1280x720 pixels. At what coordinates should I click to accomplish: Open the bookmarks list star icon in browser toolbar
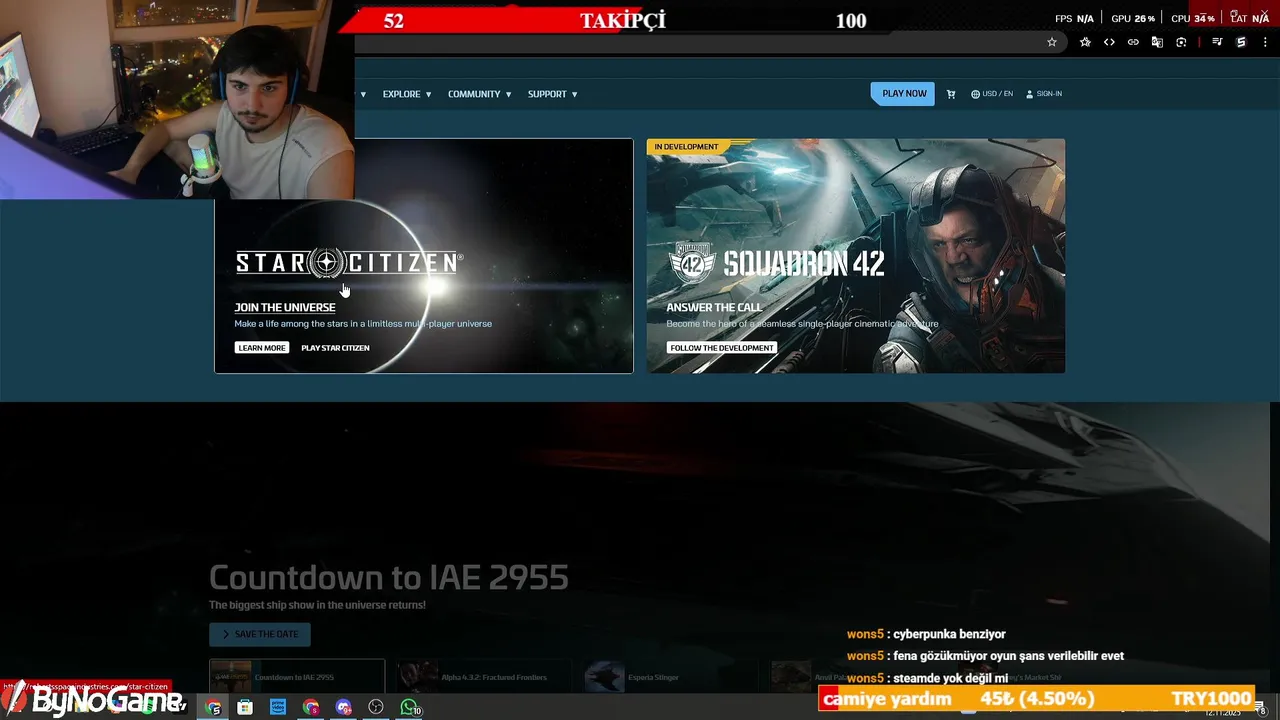pos(1085,42)
